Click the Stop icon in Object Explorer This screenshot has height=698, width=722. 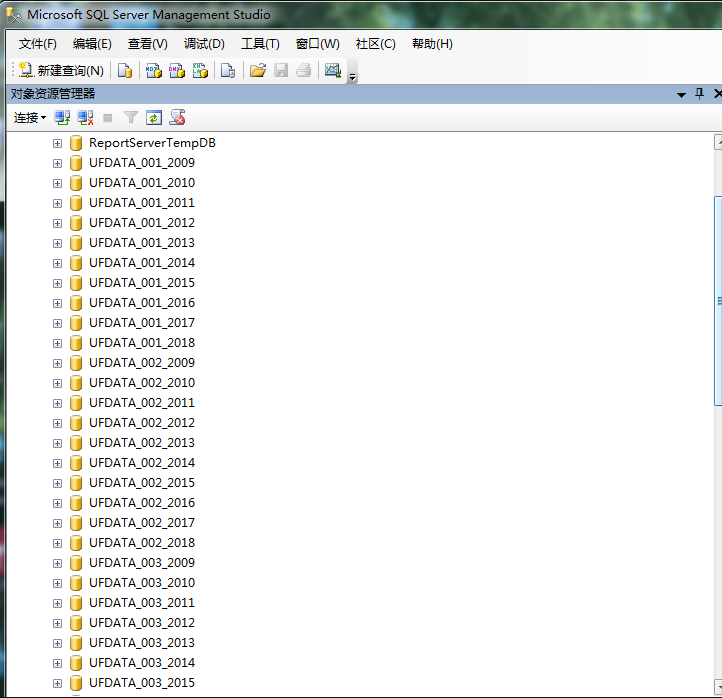click(x=108, y=118)
